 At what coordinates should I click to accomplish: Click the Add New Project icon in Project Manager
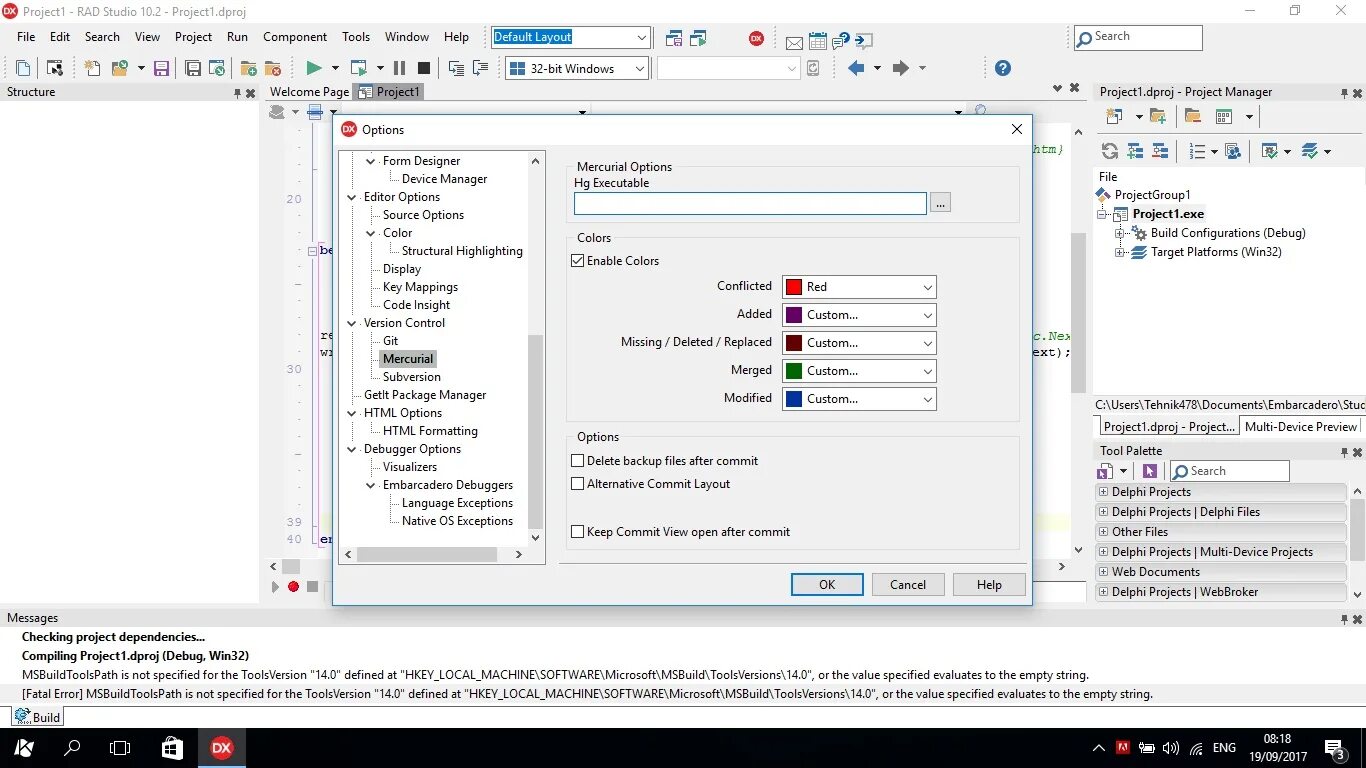coord(1113,116)
